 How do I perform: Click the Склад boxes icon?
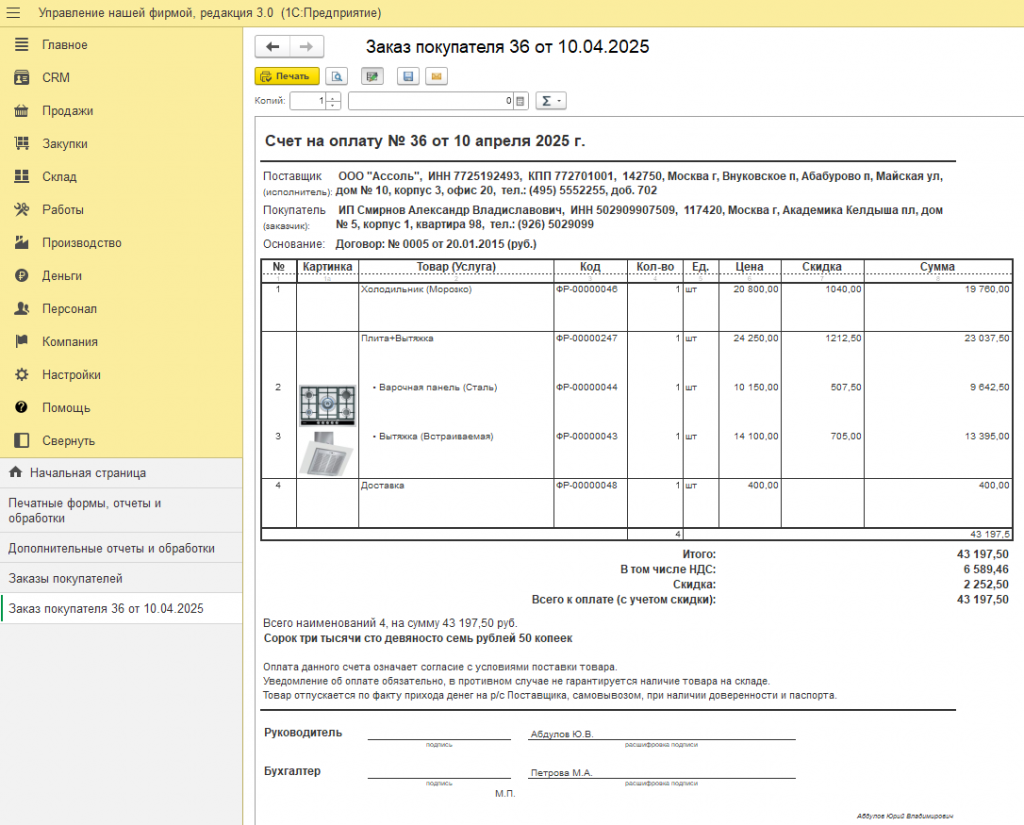point(22,176)
